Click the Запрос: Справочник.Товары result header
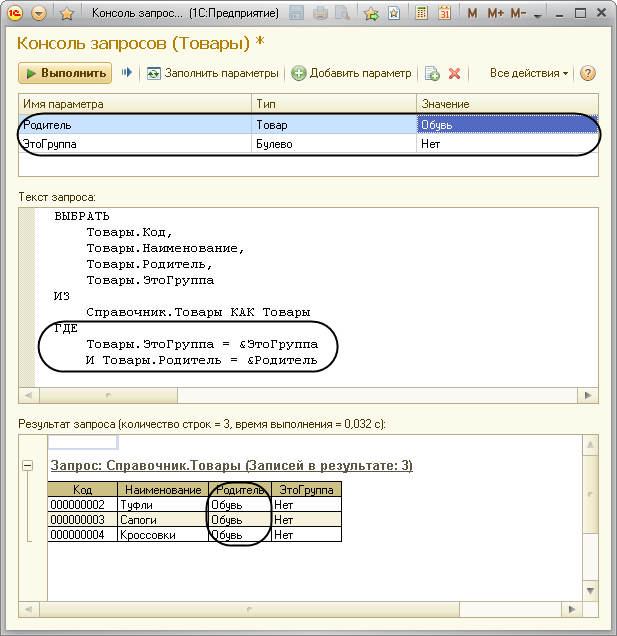This screenshot has height=636, width=617. (232, 466)
